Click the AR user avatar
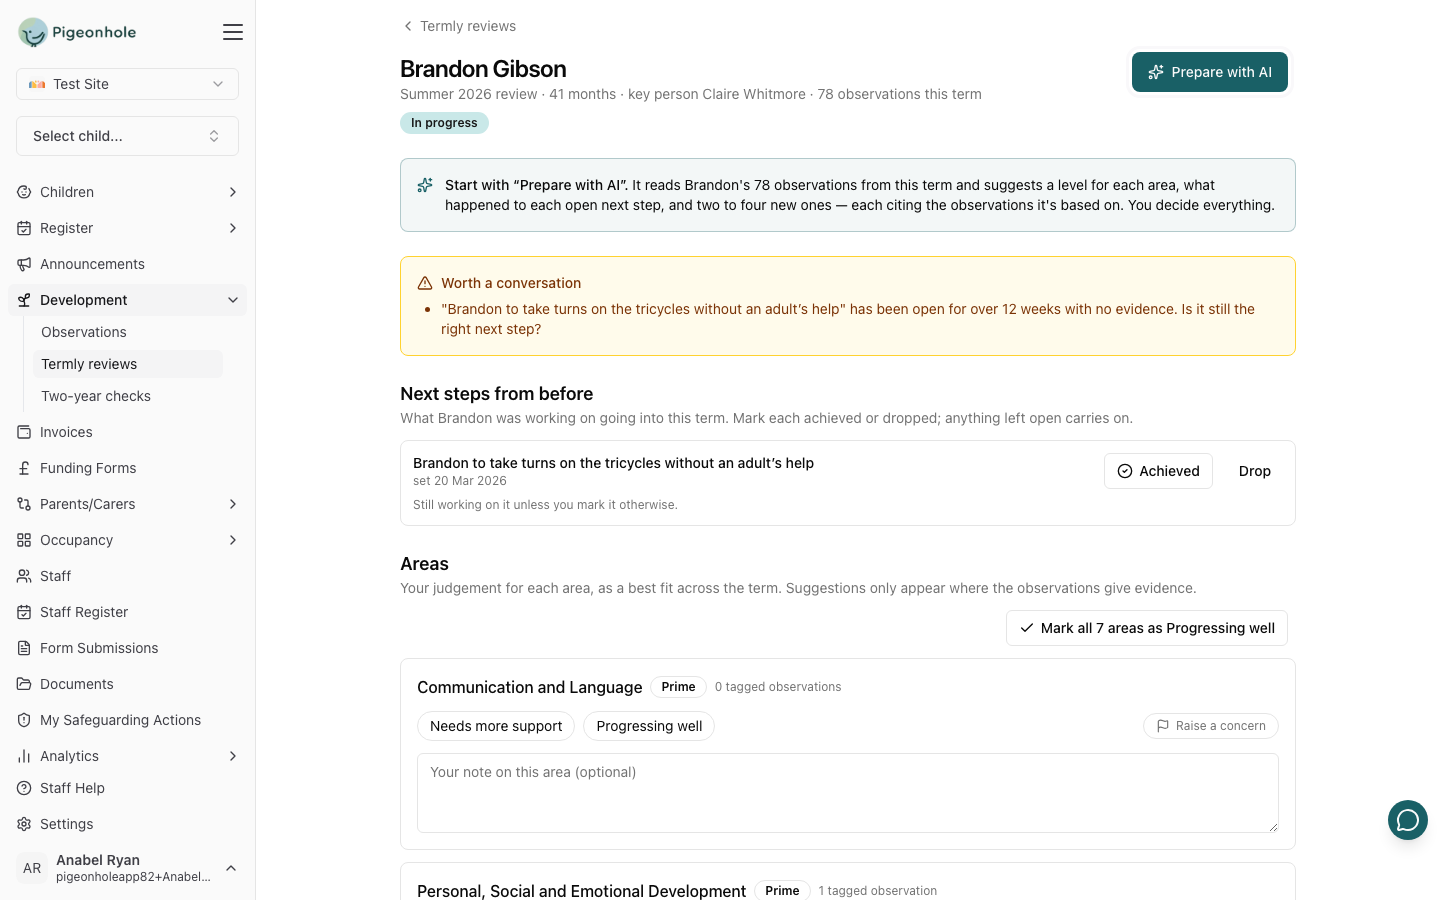 click(32, 868)
